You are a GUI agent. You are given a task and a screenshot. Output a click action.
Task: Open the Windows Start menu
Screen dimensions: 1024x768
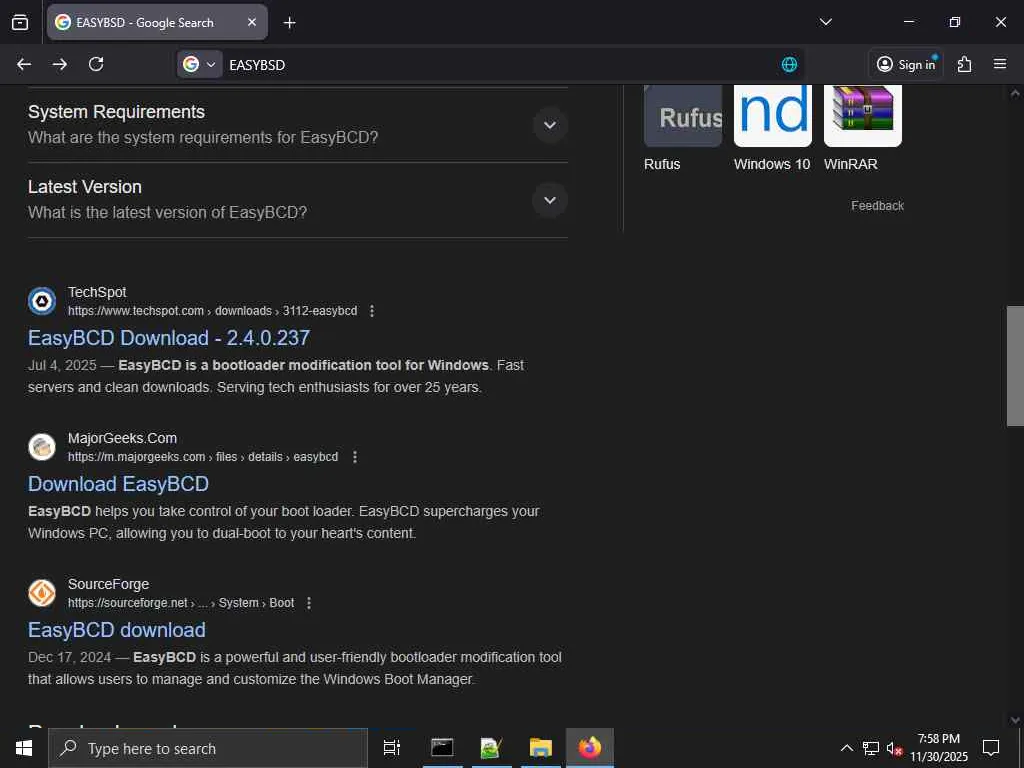[24, 748]
